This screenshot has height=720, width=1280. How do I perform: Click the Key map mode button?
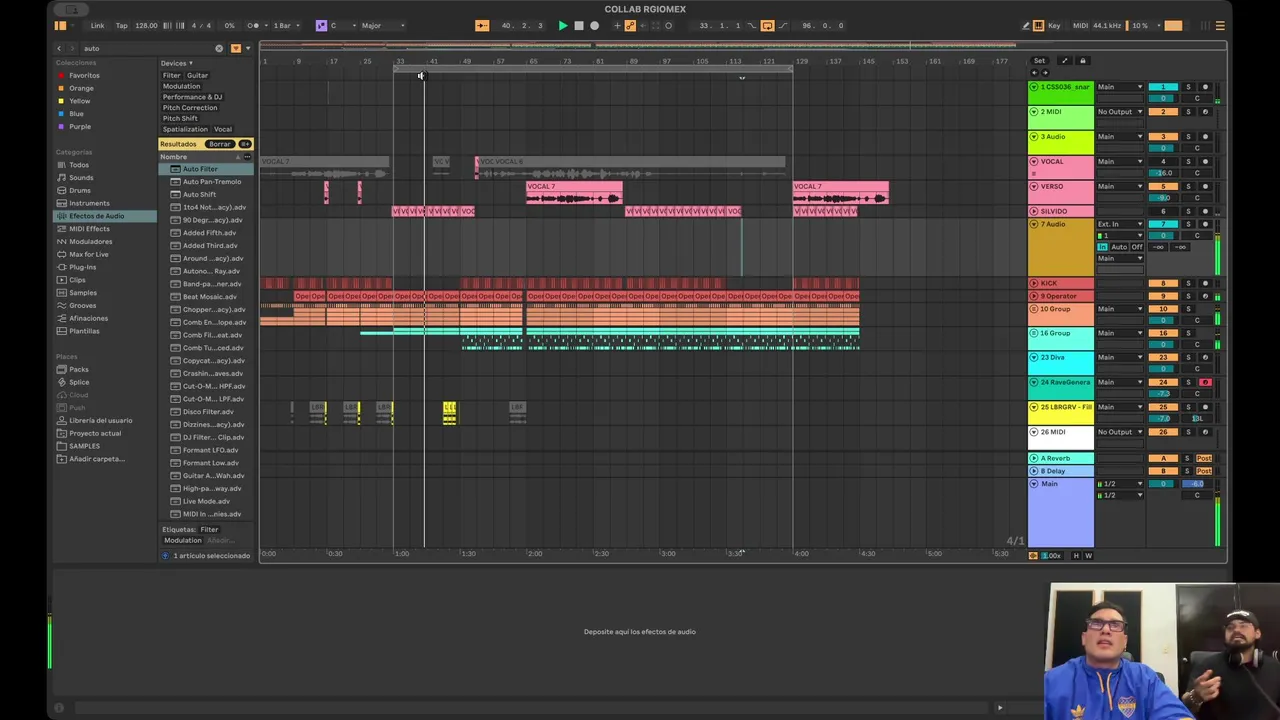1054,26
